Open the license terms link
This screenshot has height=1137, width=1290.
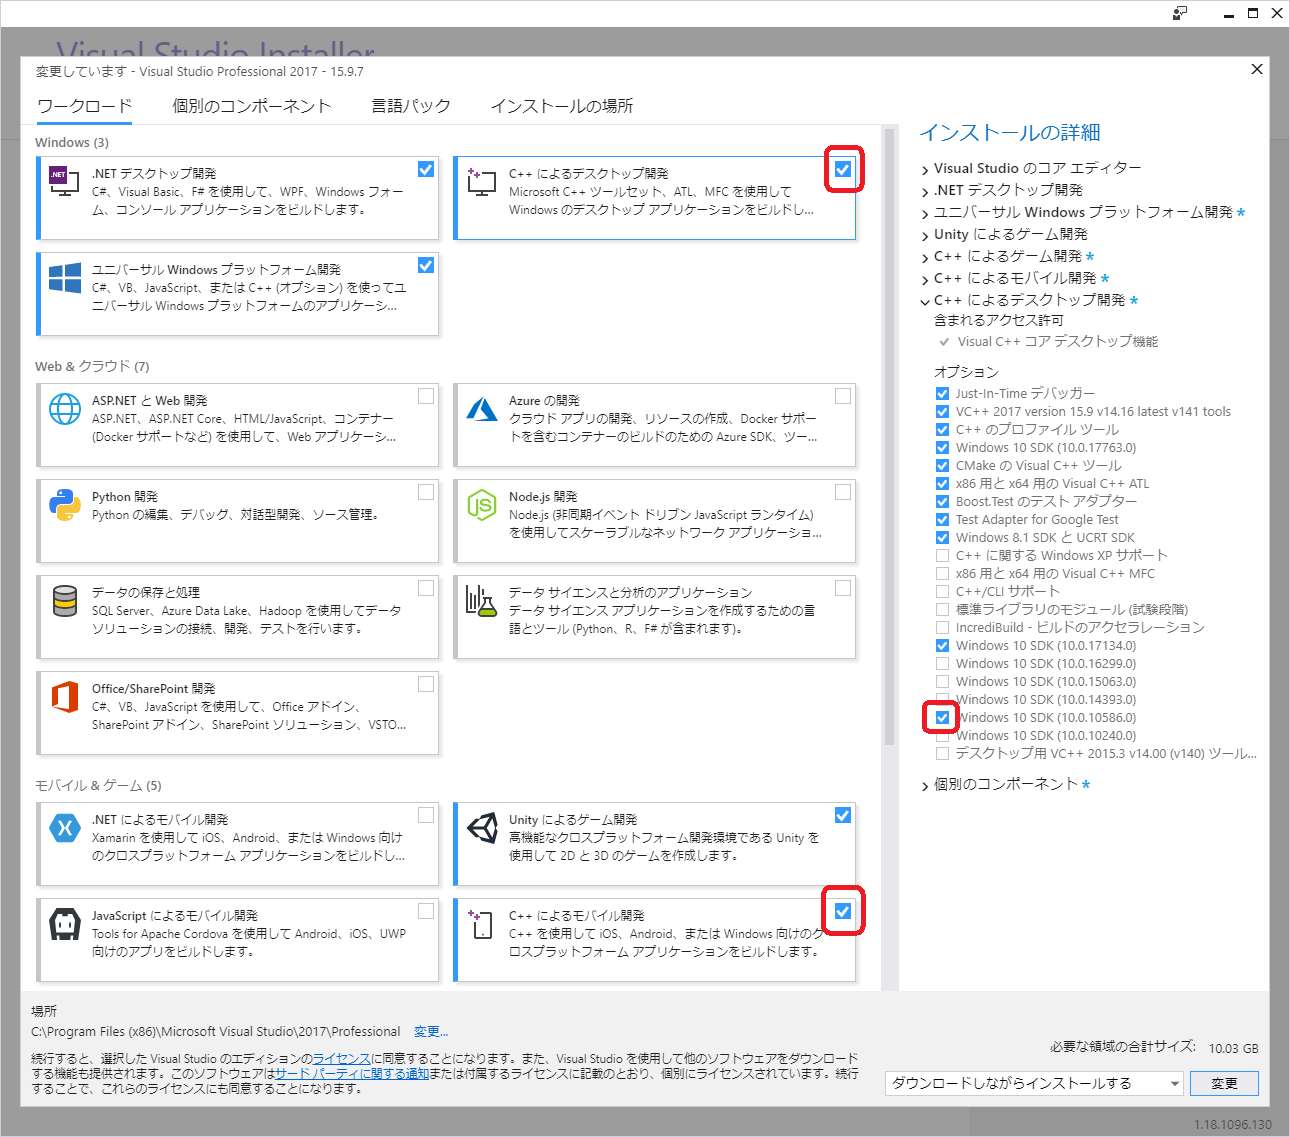(x=341, y=1058)
